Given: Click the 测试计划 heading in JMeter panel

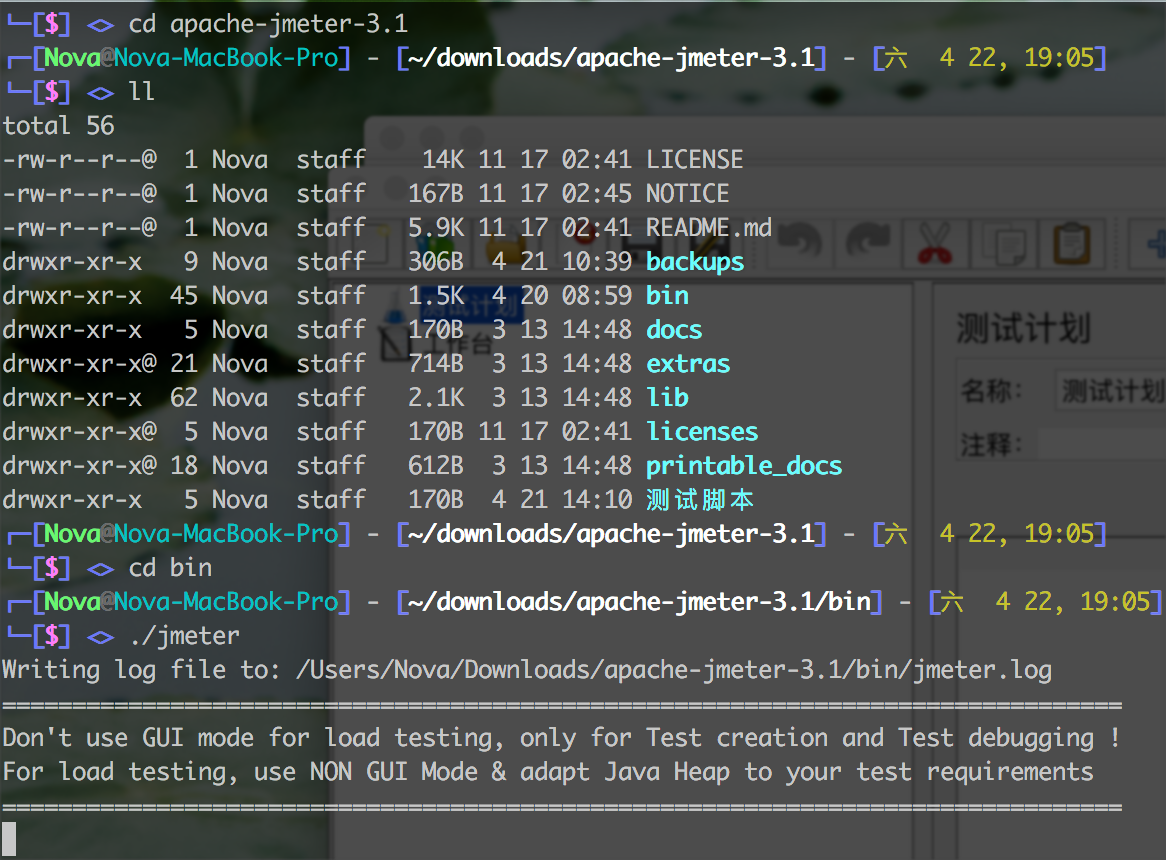Looking at the screenshot, I should point(1023,329).
